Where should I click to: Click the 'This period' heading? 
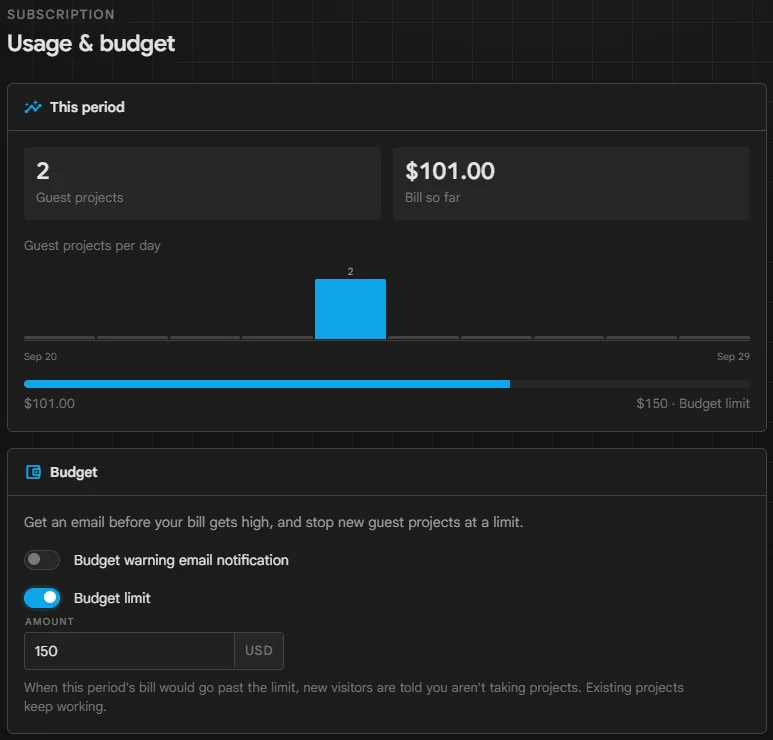(x=87, y=107)
